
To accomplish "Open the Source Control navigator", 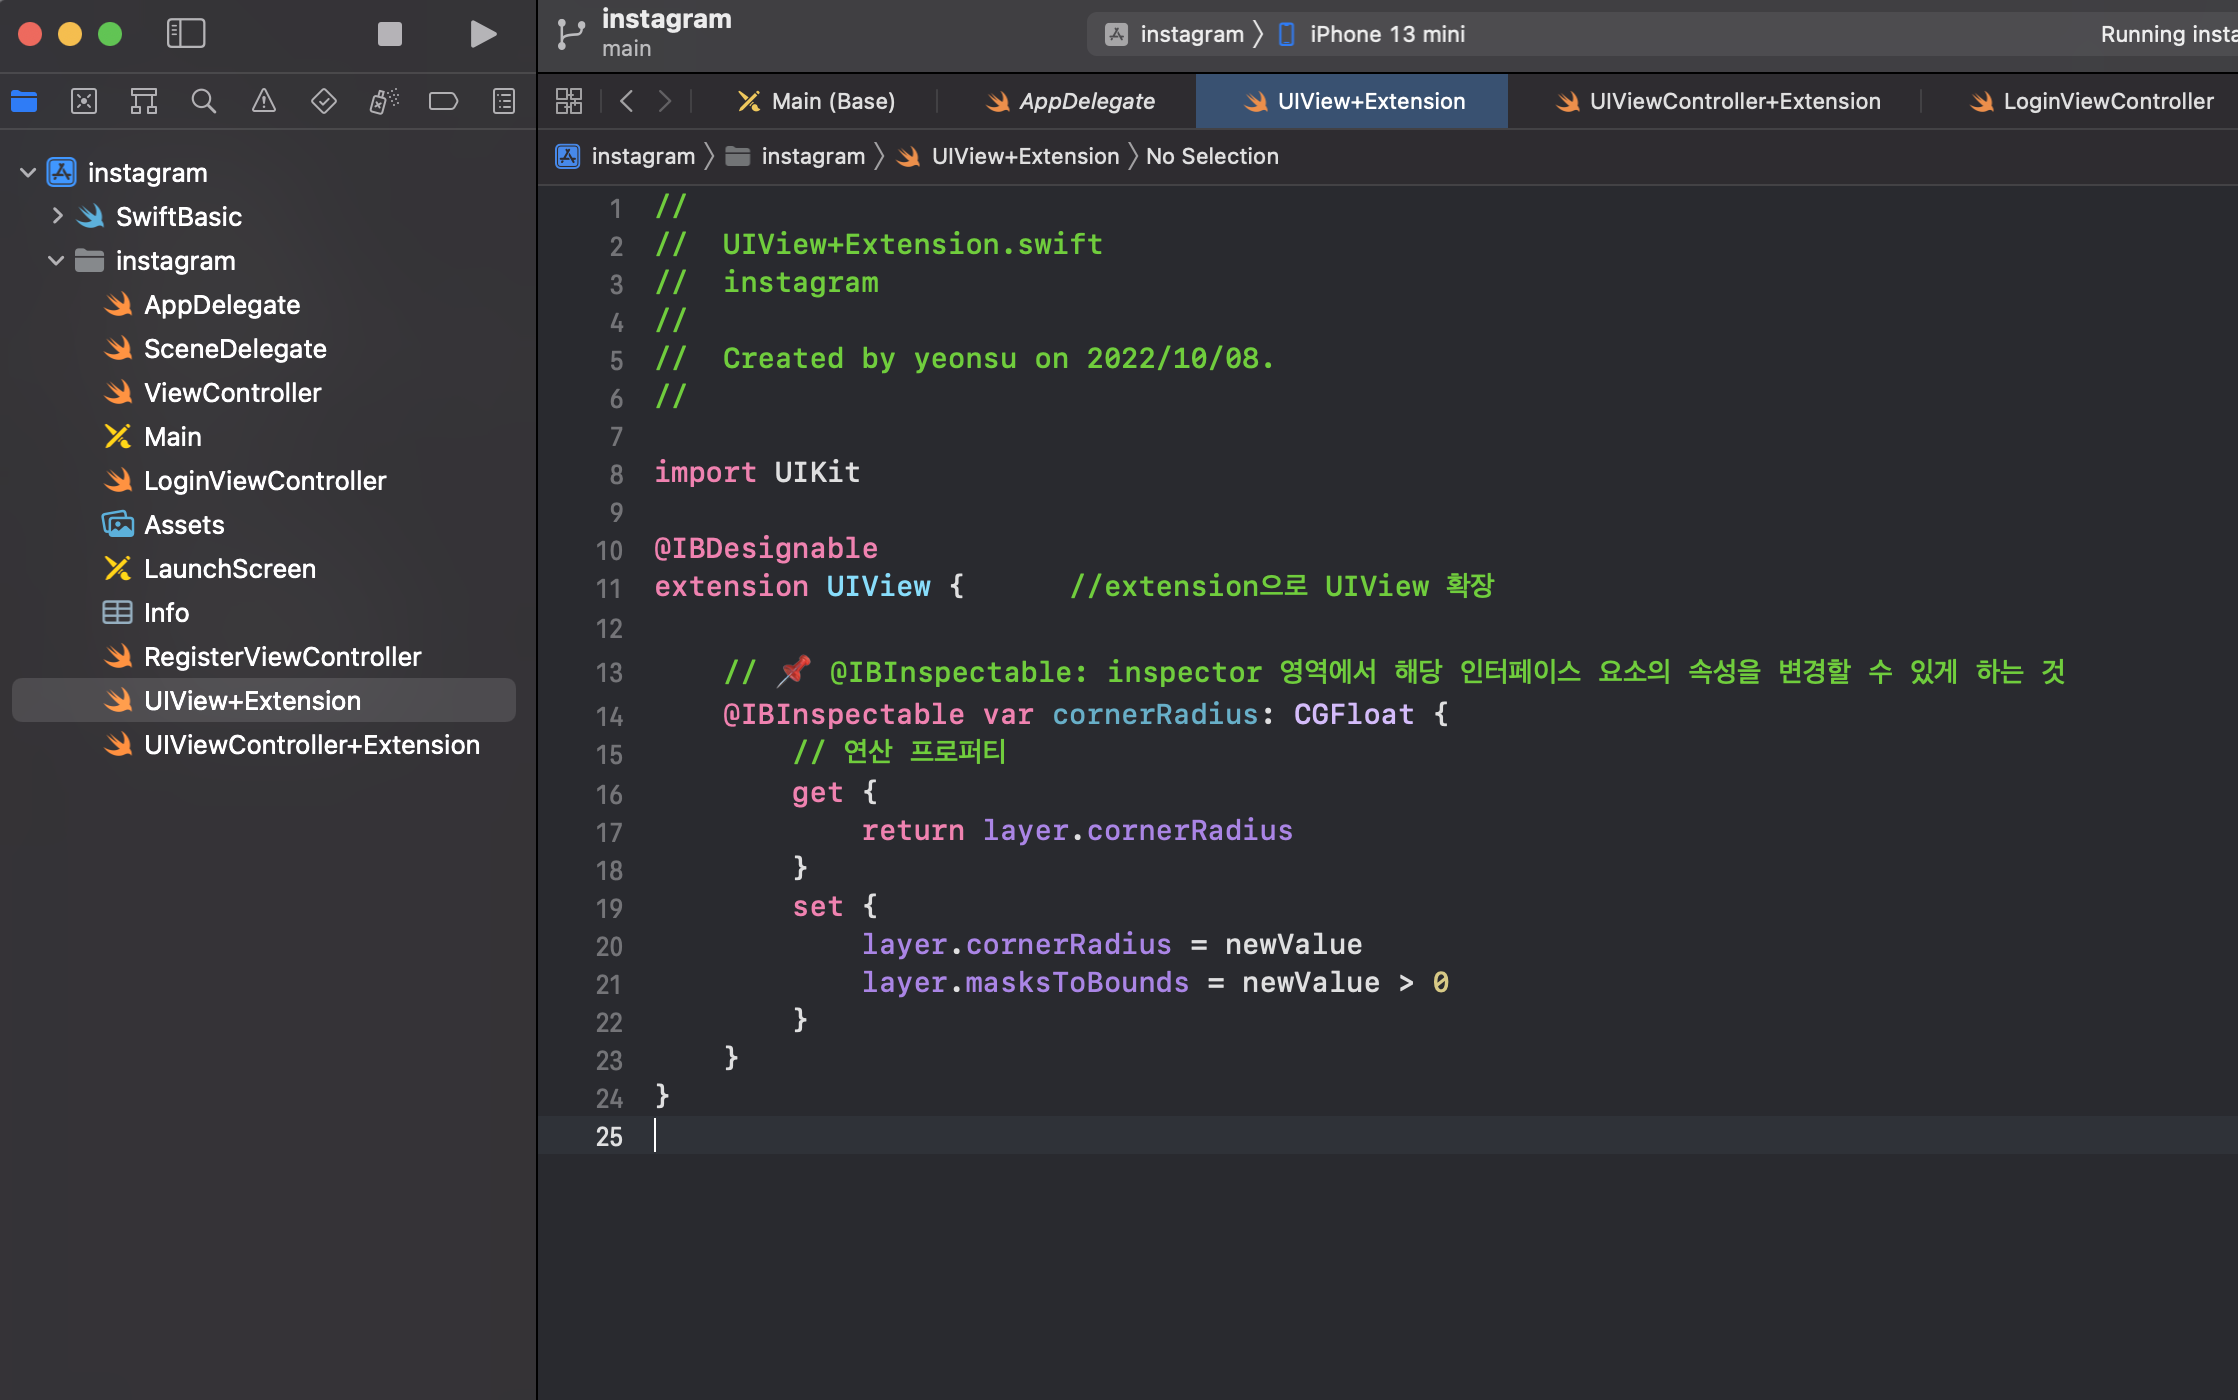I will [x=84, y=101].
